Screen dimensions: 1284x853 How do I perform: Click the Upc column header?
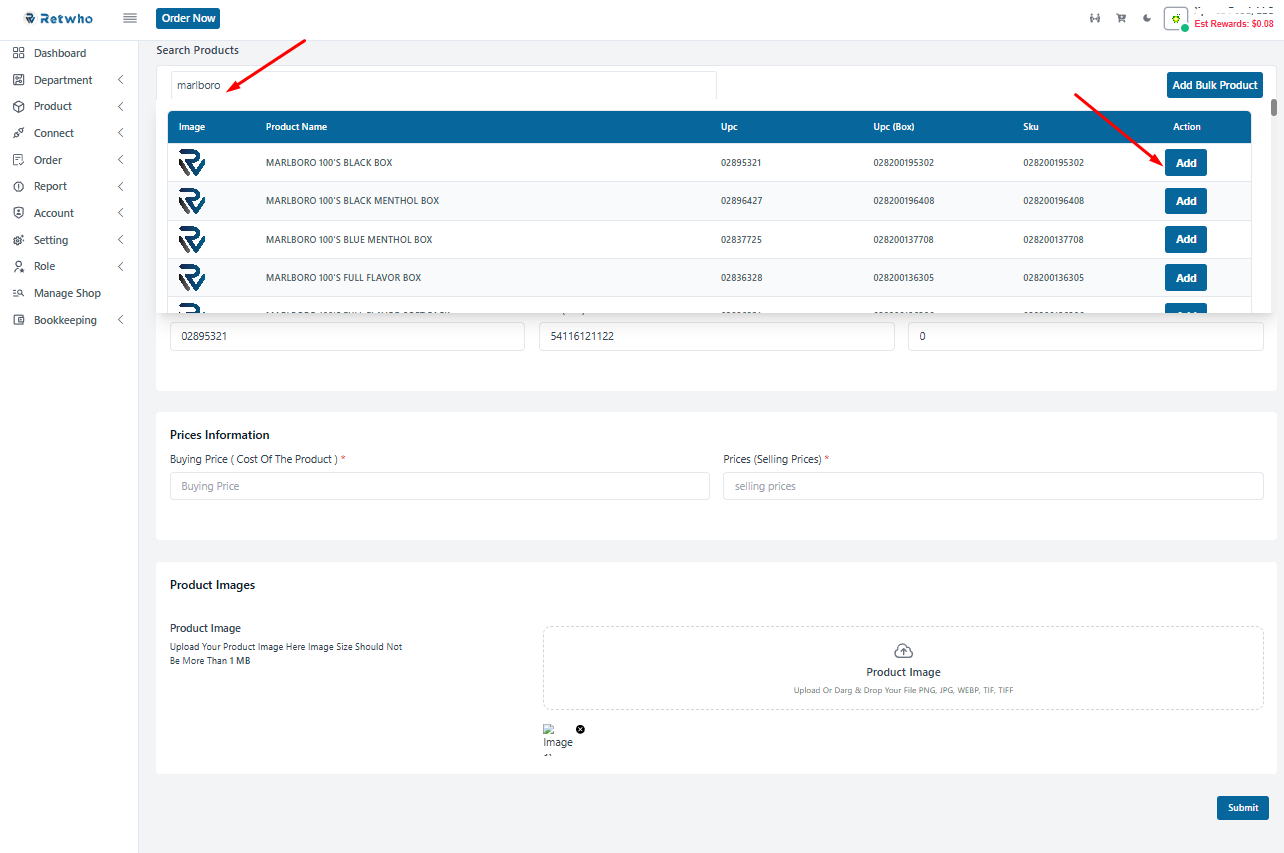(729, 127)
